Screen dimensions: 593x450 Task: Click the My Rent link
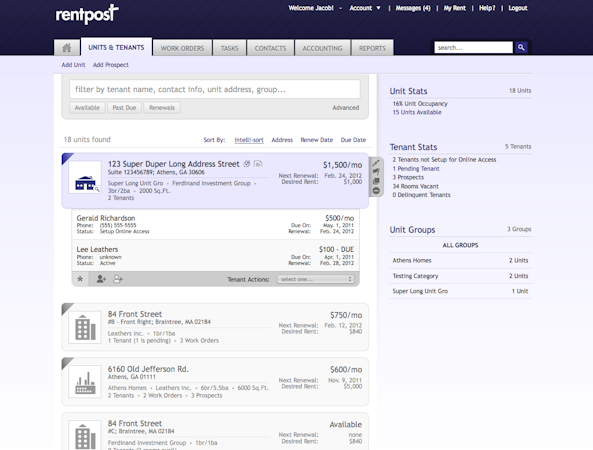[455, 8]
